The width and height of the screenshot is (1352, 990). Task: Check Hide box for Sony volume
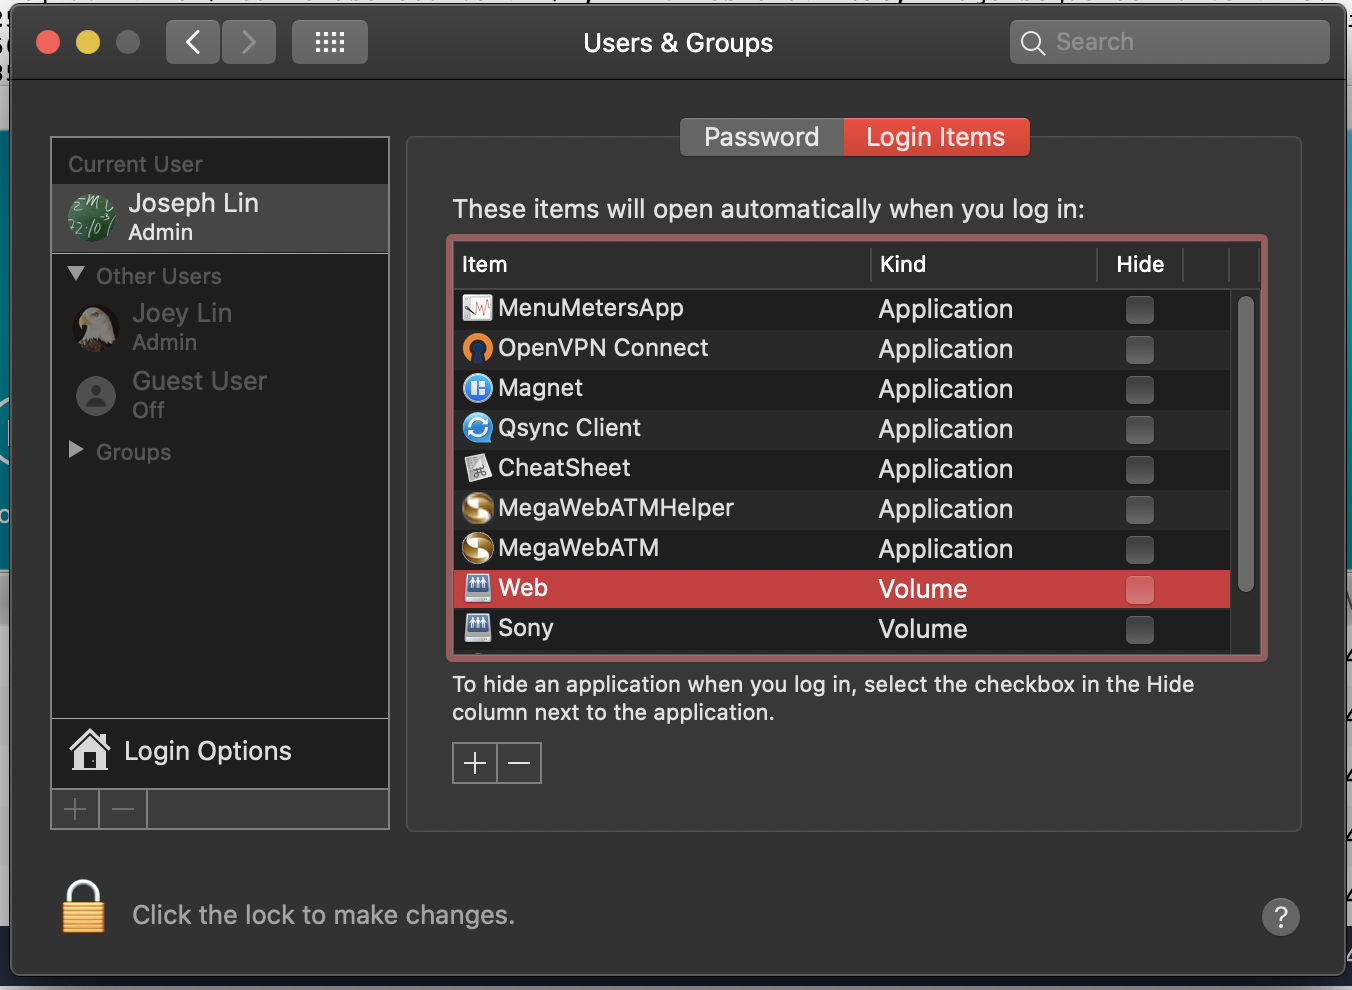point(1139,630)
